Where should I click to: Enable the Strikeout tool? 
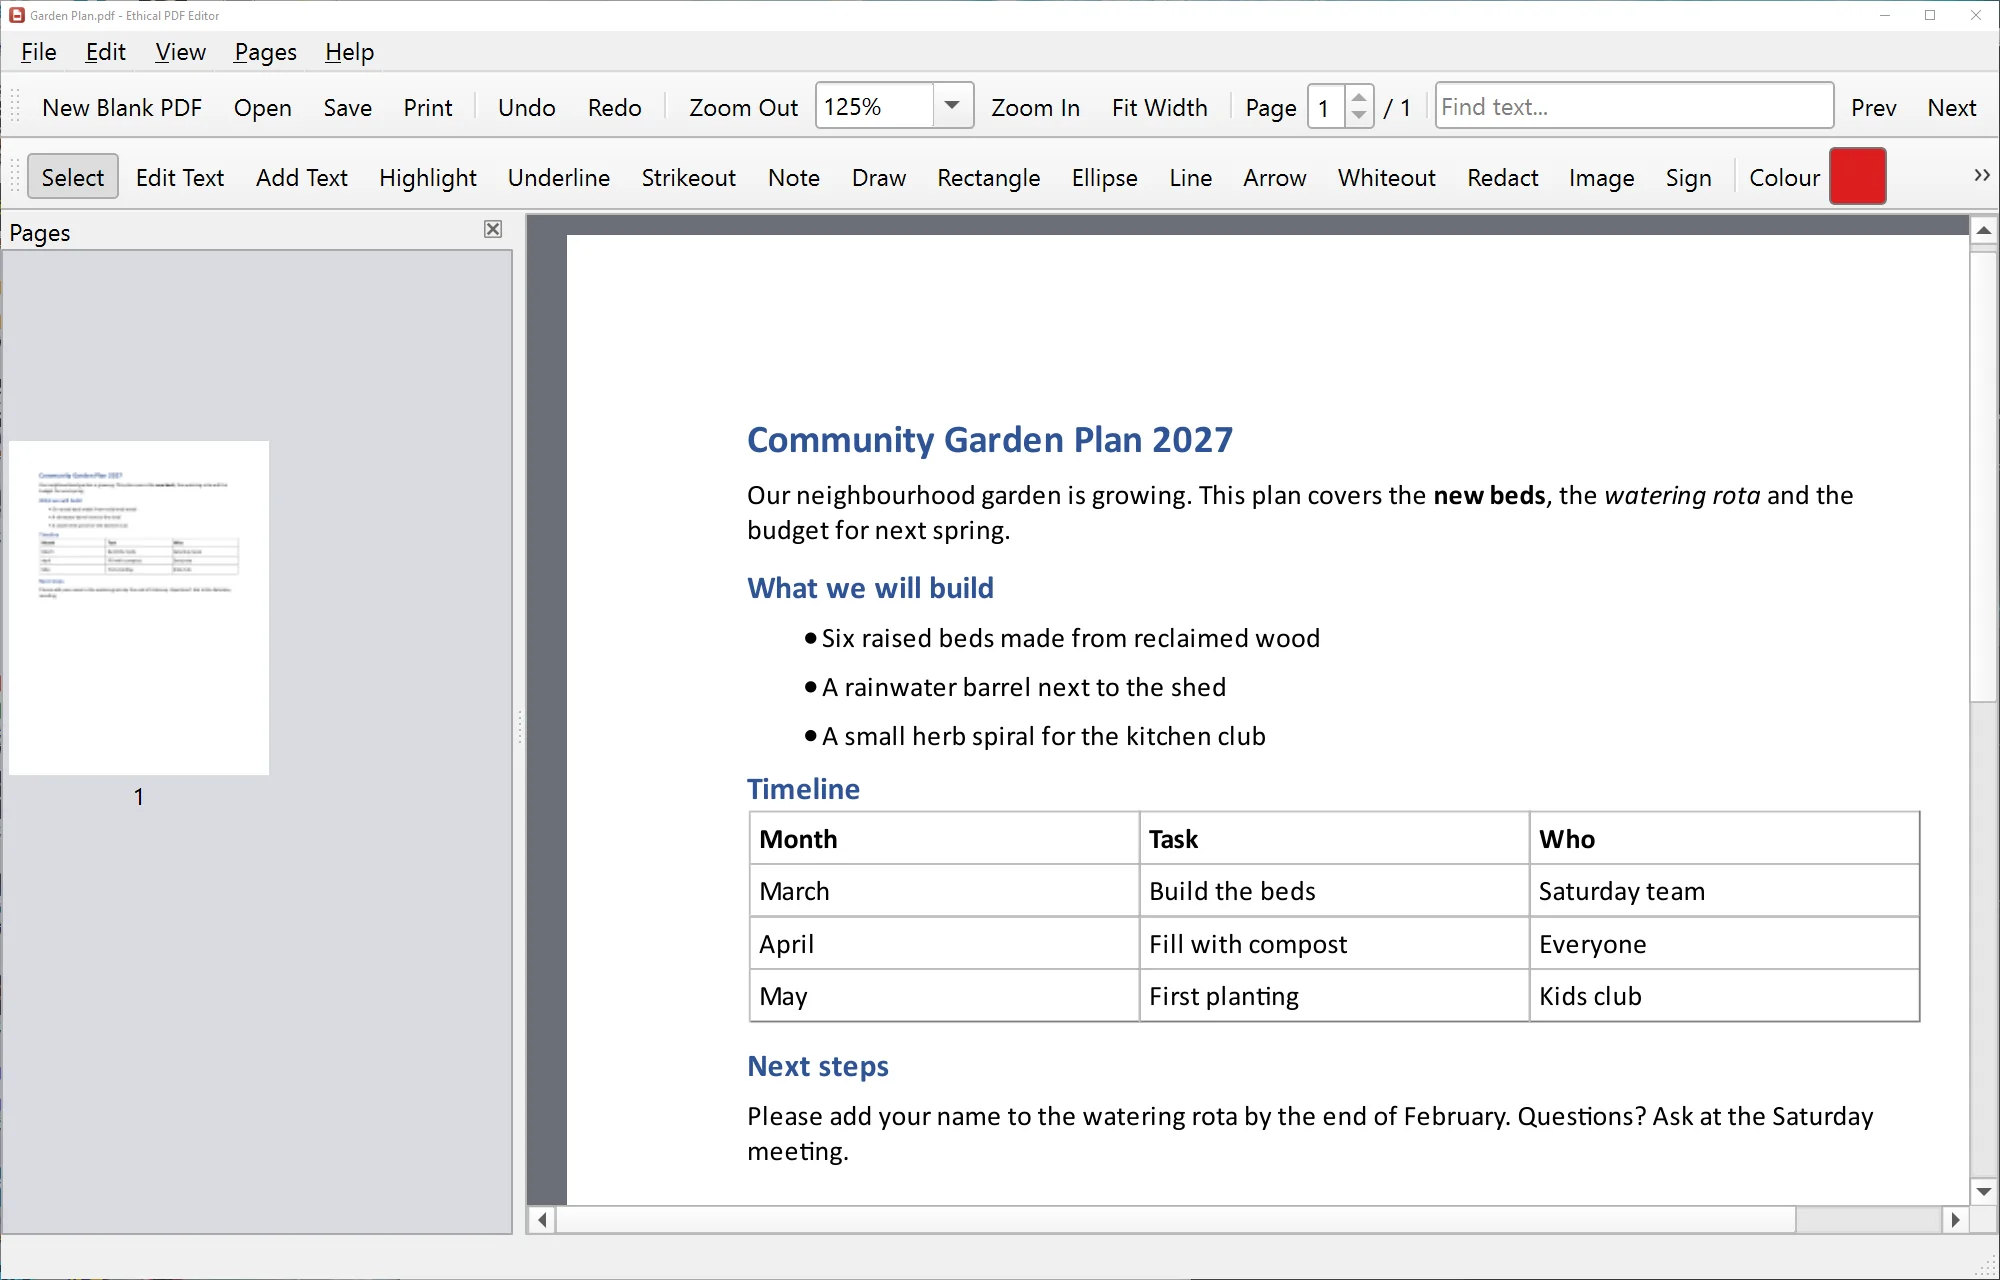coord(688,177)
